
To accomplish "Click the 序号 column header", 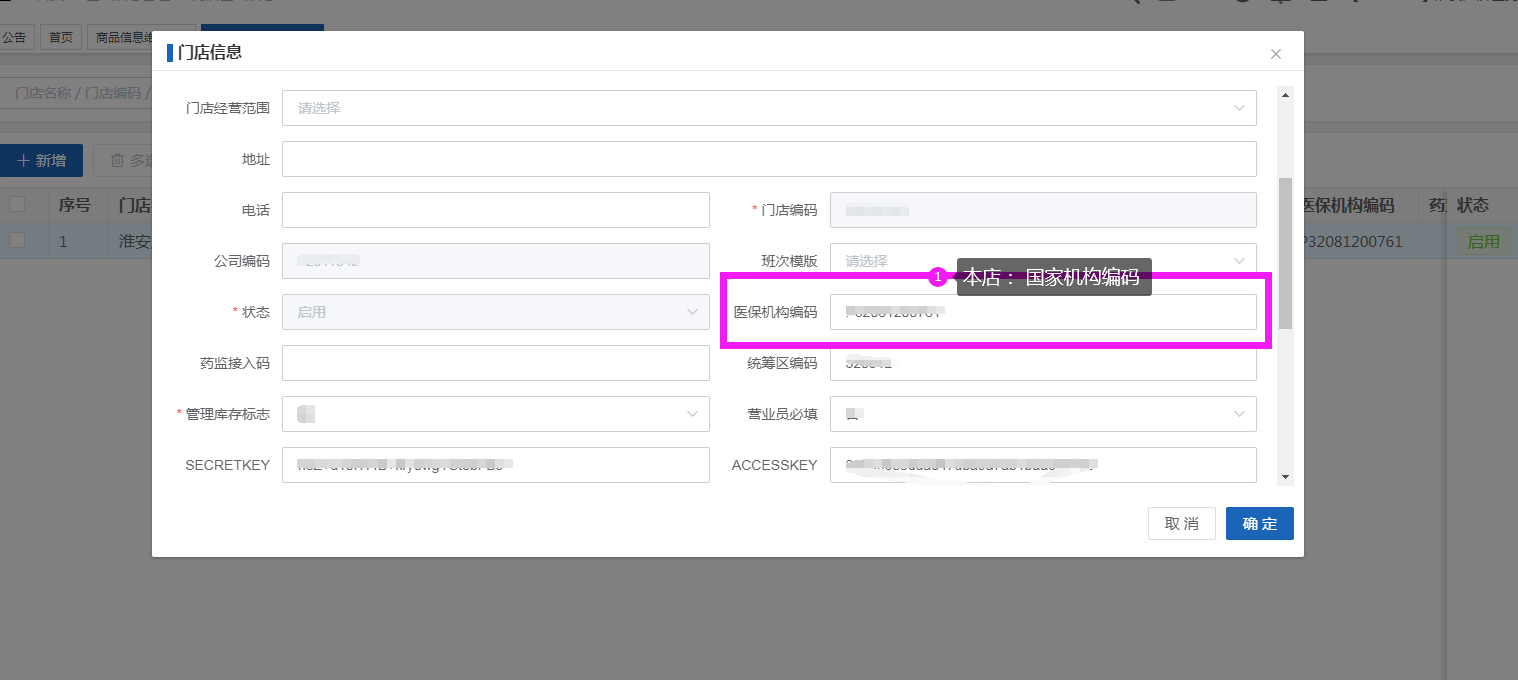I will [x=75, y=205].
